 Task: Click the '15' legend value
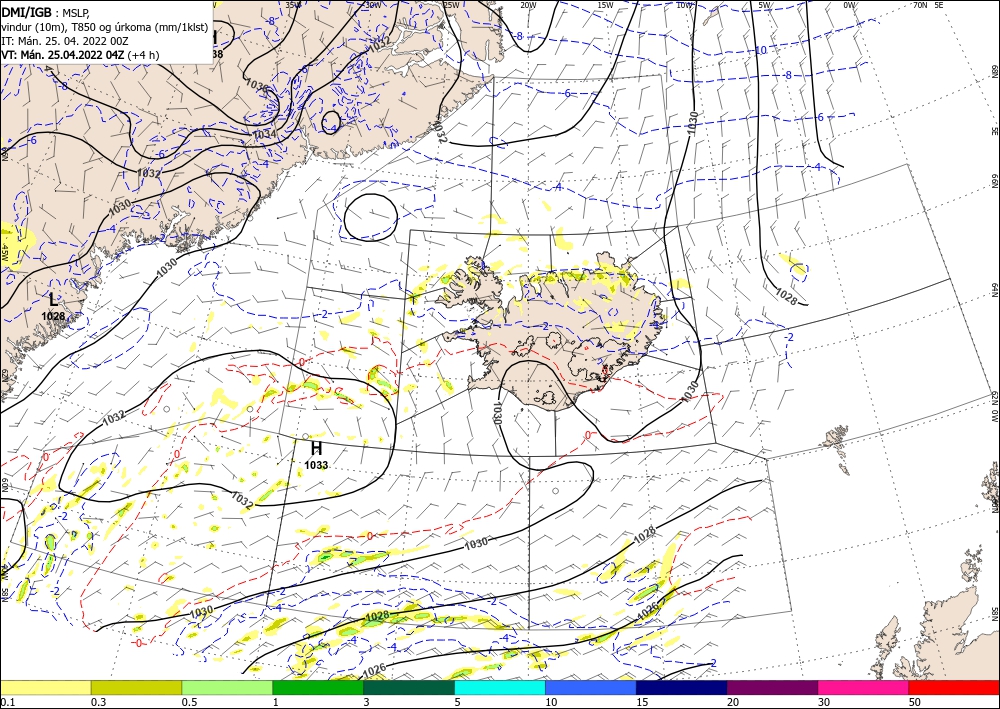click(x=642, y=702)
